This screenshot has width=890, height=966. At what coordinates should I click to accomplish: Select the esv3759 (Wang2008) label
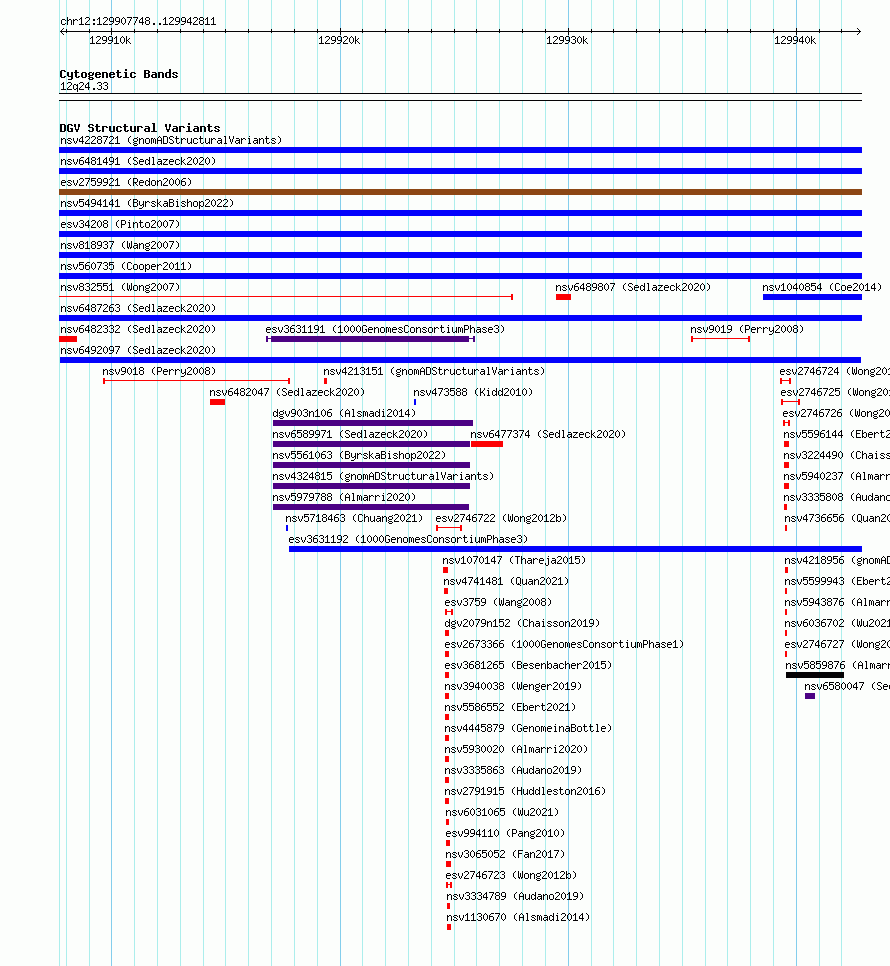click(498, 602)
